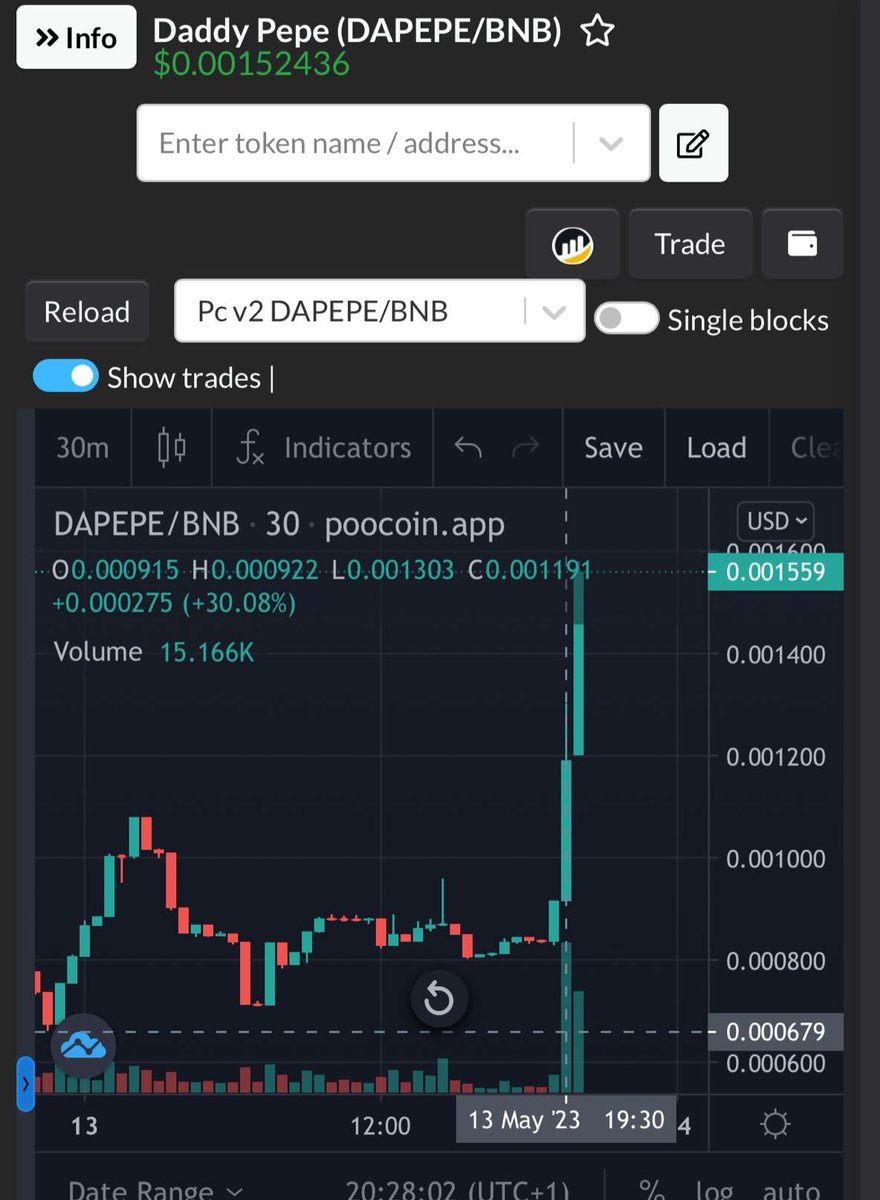
Task: Open the token history dropdown arrow
Action: click(x=611, y=142)
